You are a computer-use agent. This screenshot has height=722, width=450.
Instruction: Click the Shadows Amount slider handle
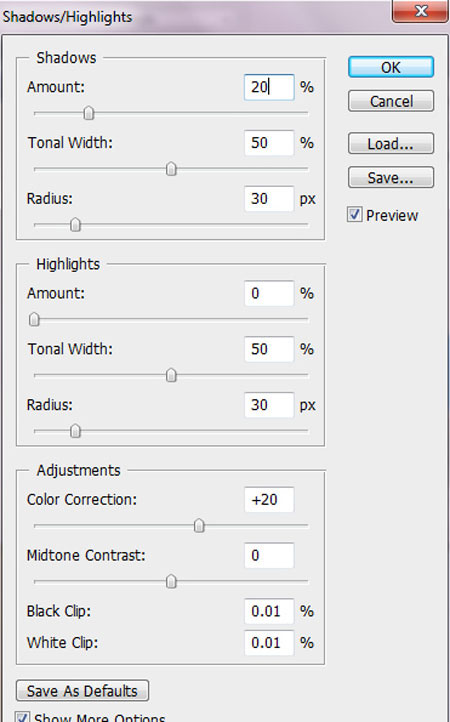(88, 113)
